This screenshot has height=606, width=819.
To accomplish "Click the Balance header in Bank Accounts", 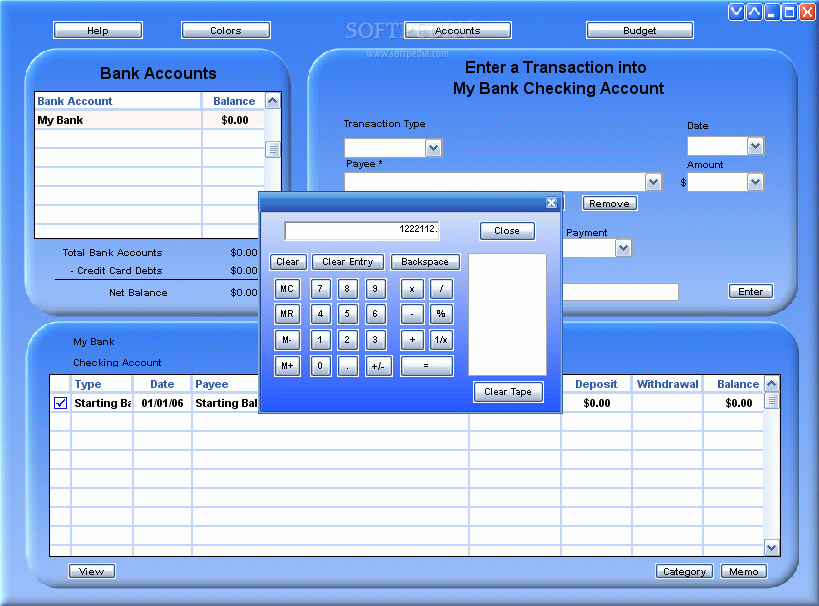I will [233, 101].
